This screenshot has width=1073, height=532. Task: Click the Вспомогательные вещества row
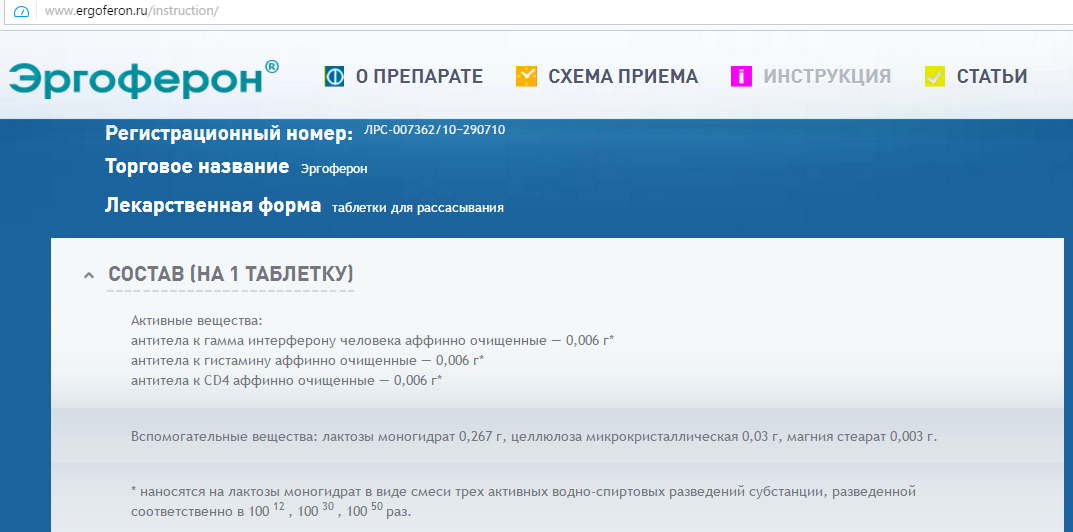(534, 437)
